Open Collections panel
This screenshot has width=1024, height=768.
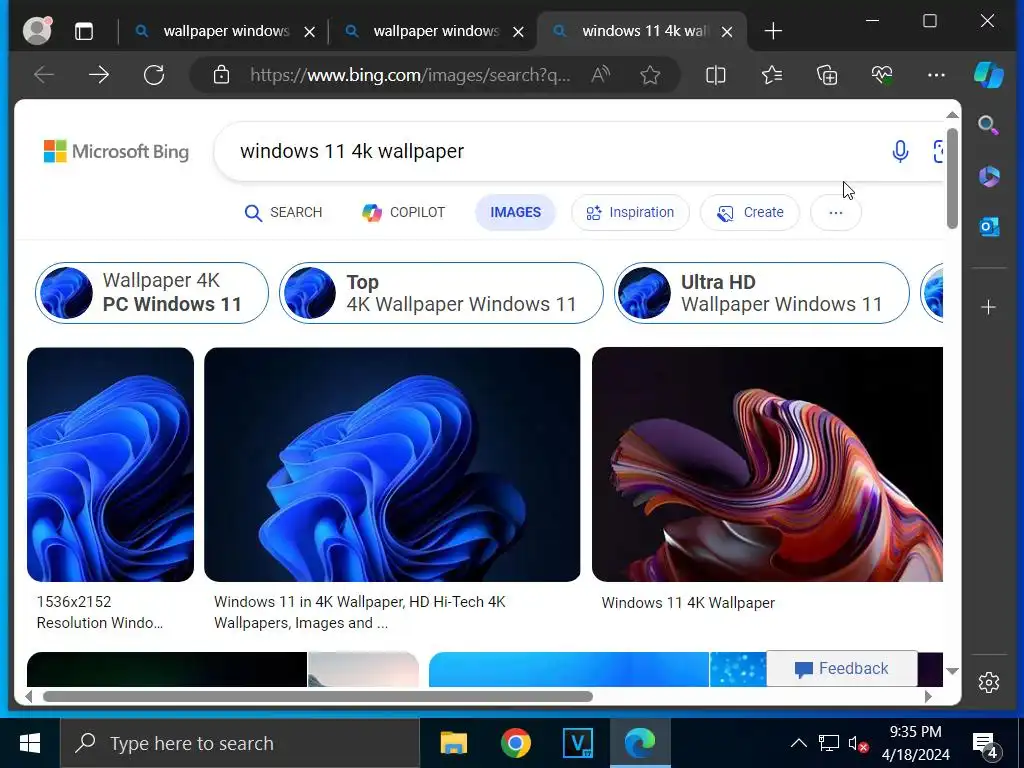pos(827,75)
